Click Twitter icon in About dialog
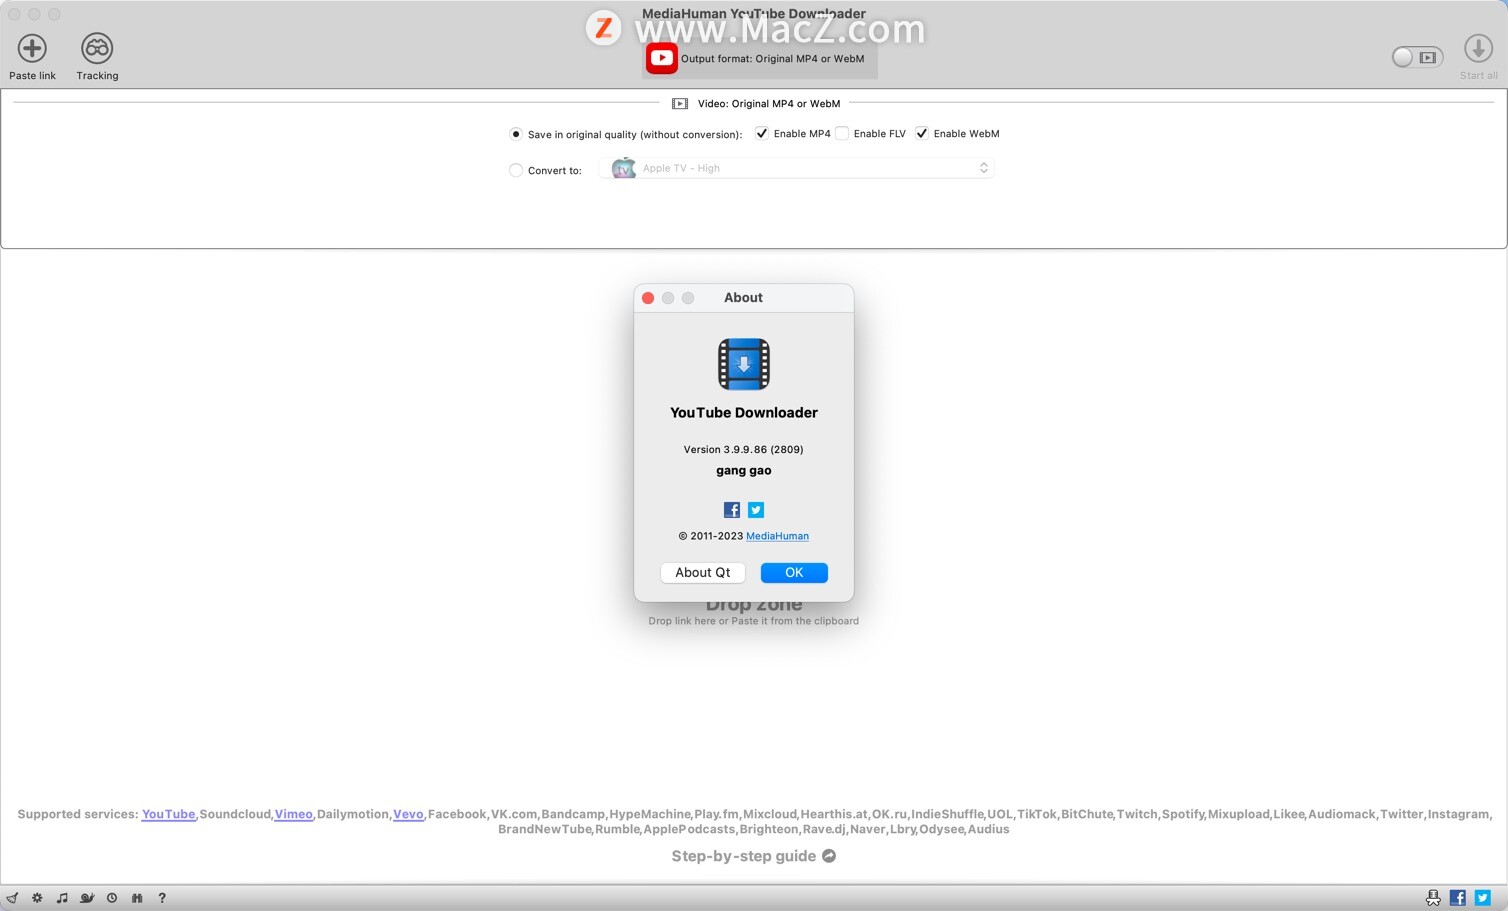The height and width of the screenshot is (911, 1508). click(756, 510)
